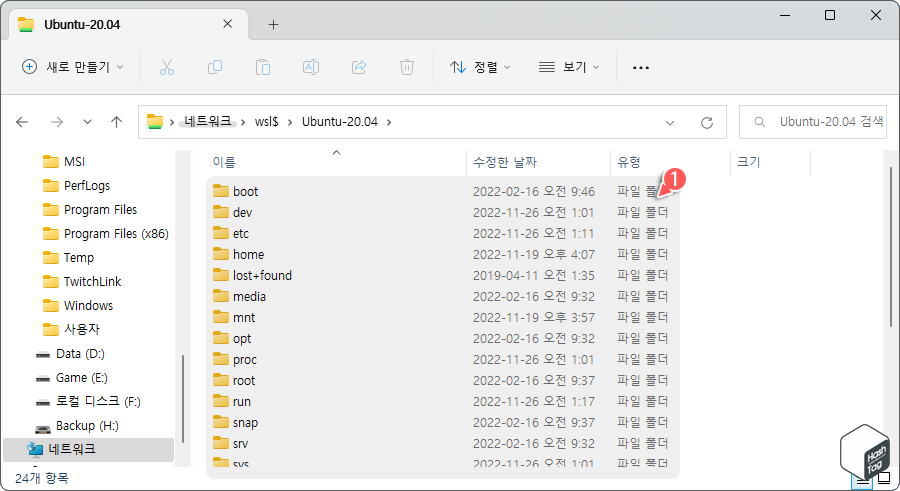Select MSI folder in sidebar
Viewport: 900px width, 491px height.
pos(74,162)
